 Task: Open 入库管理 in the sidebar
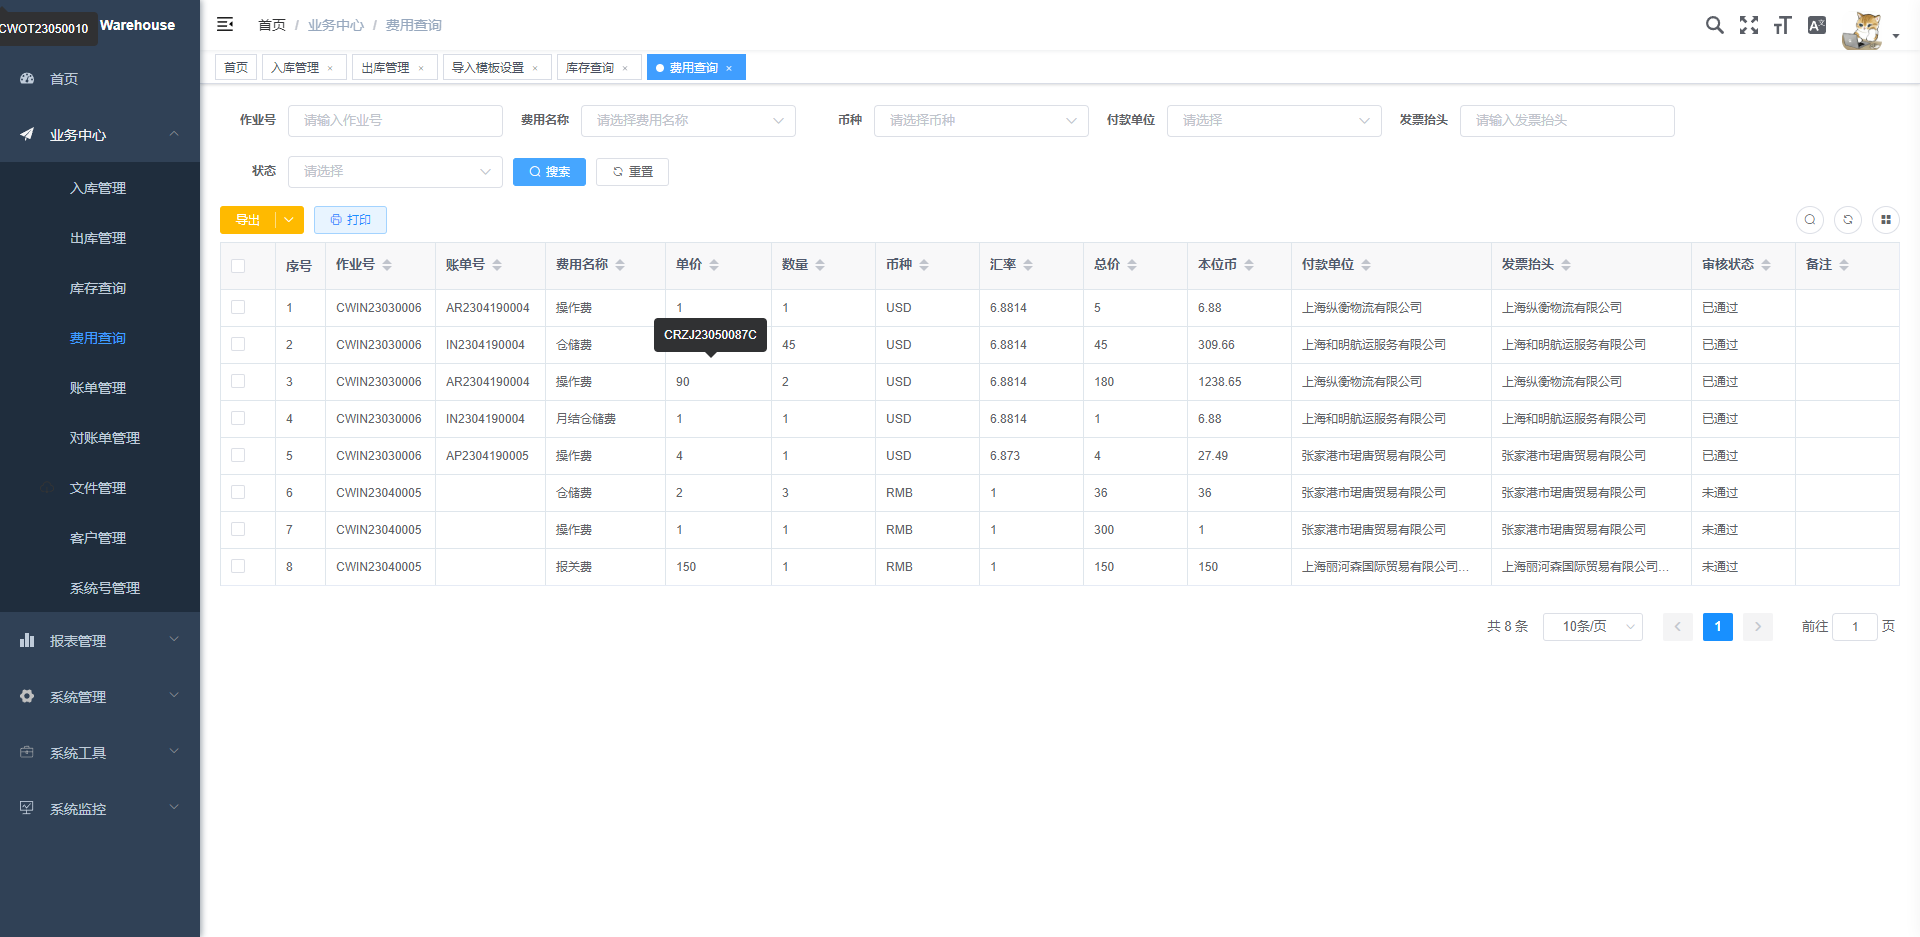pos(100,188)
